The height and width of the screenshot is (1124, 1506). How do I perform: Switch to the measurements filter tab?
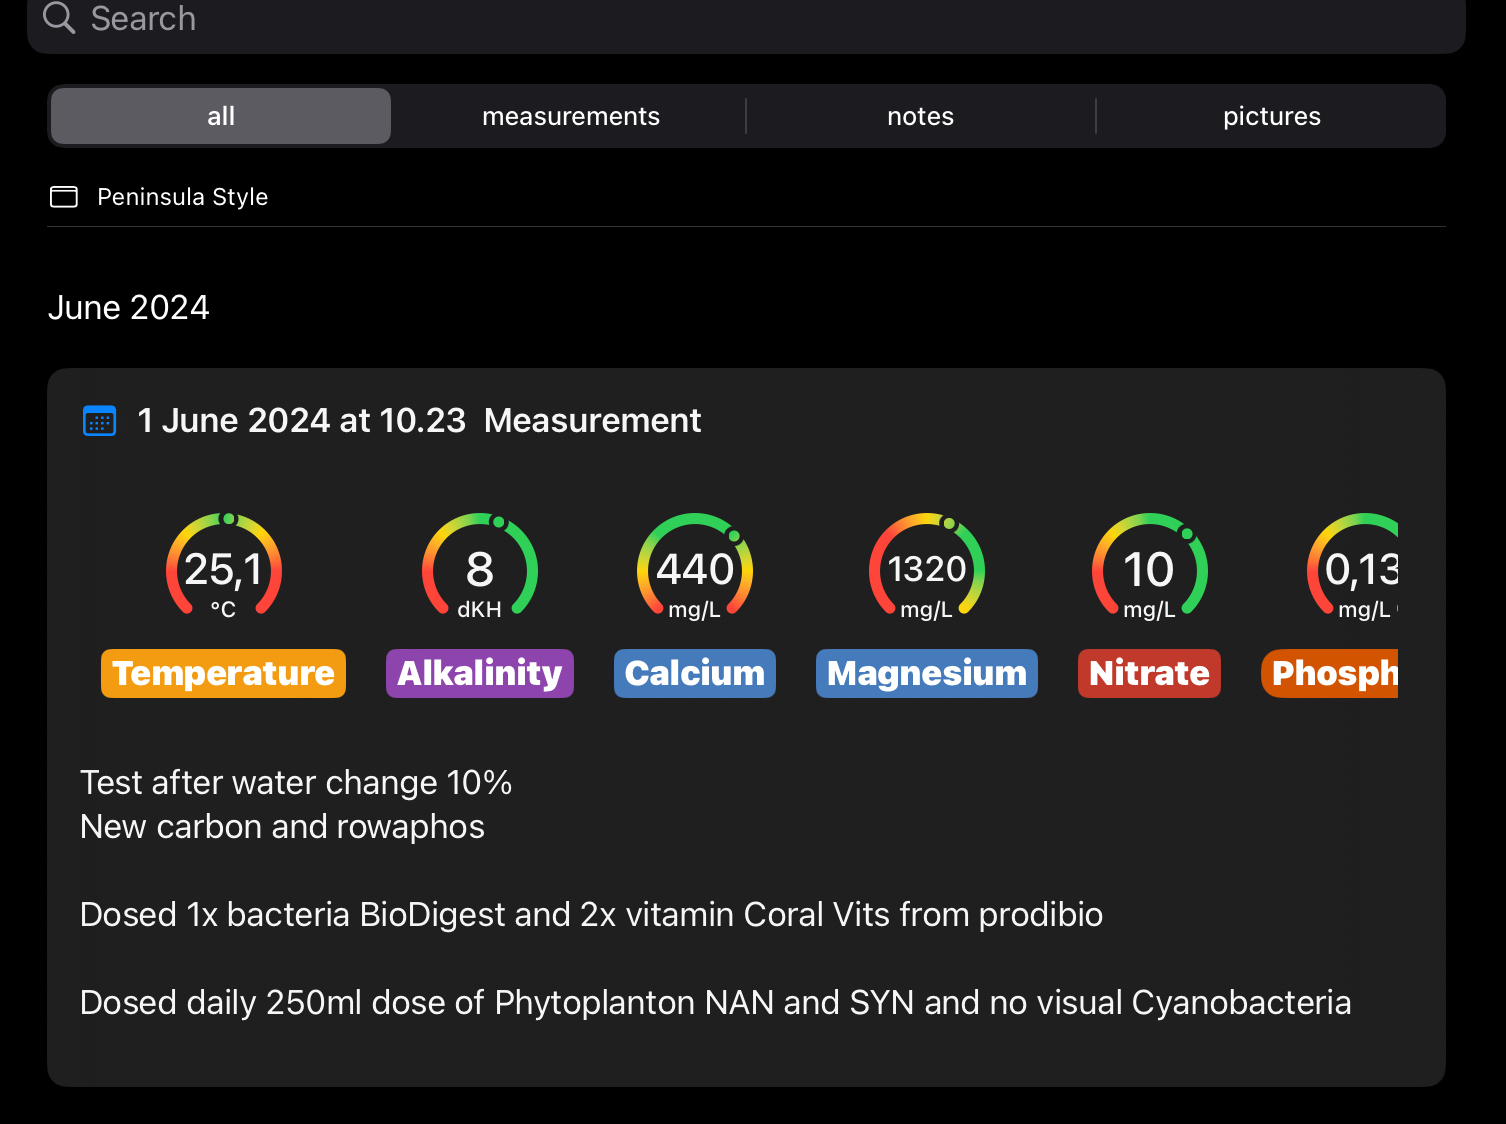pos(571,116)
